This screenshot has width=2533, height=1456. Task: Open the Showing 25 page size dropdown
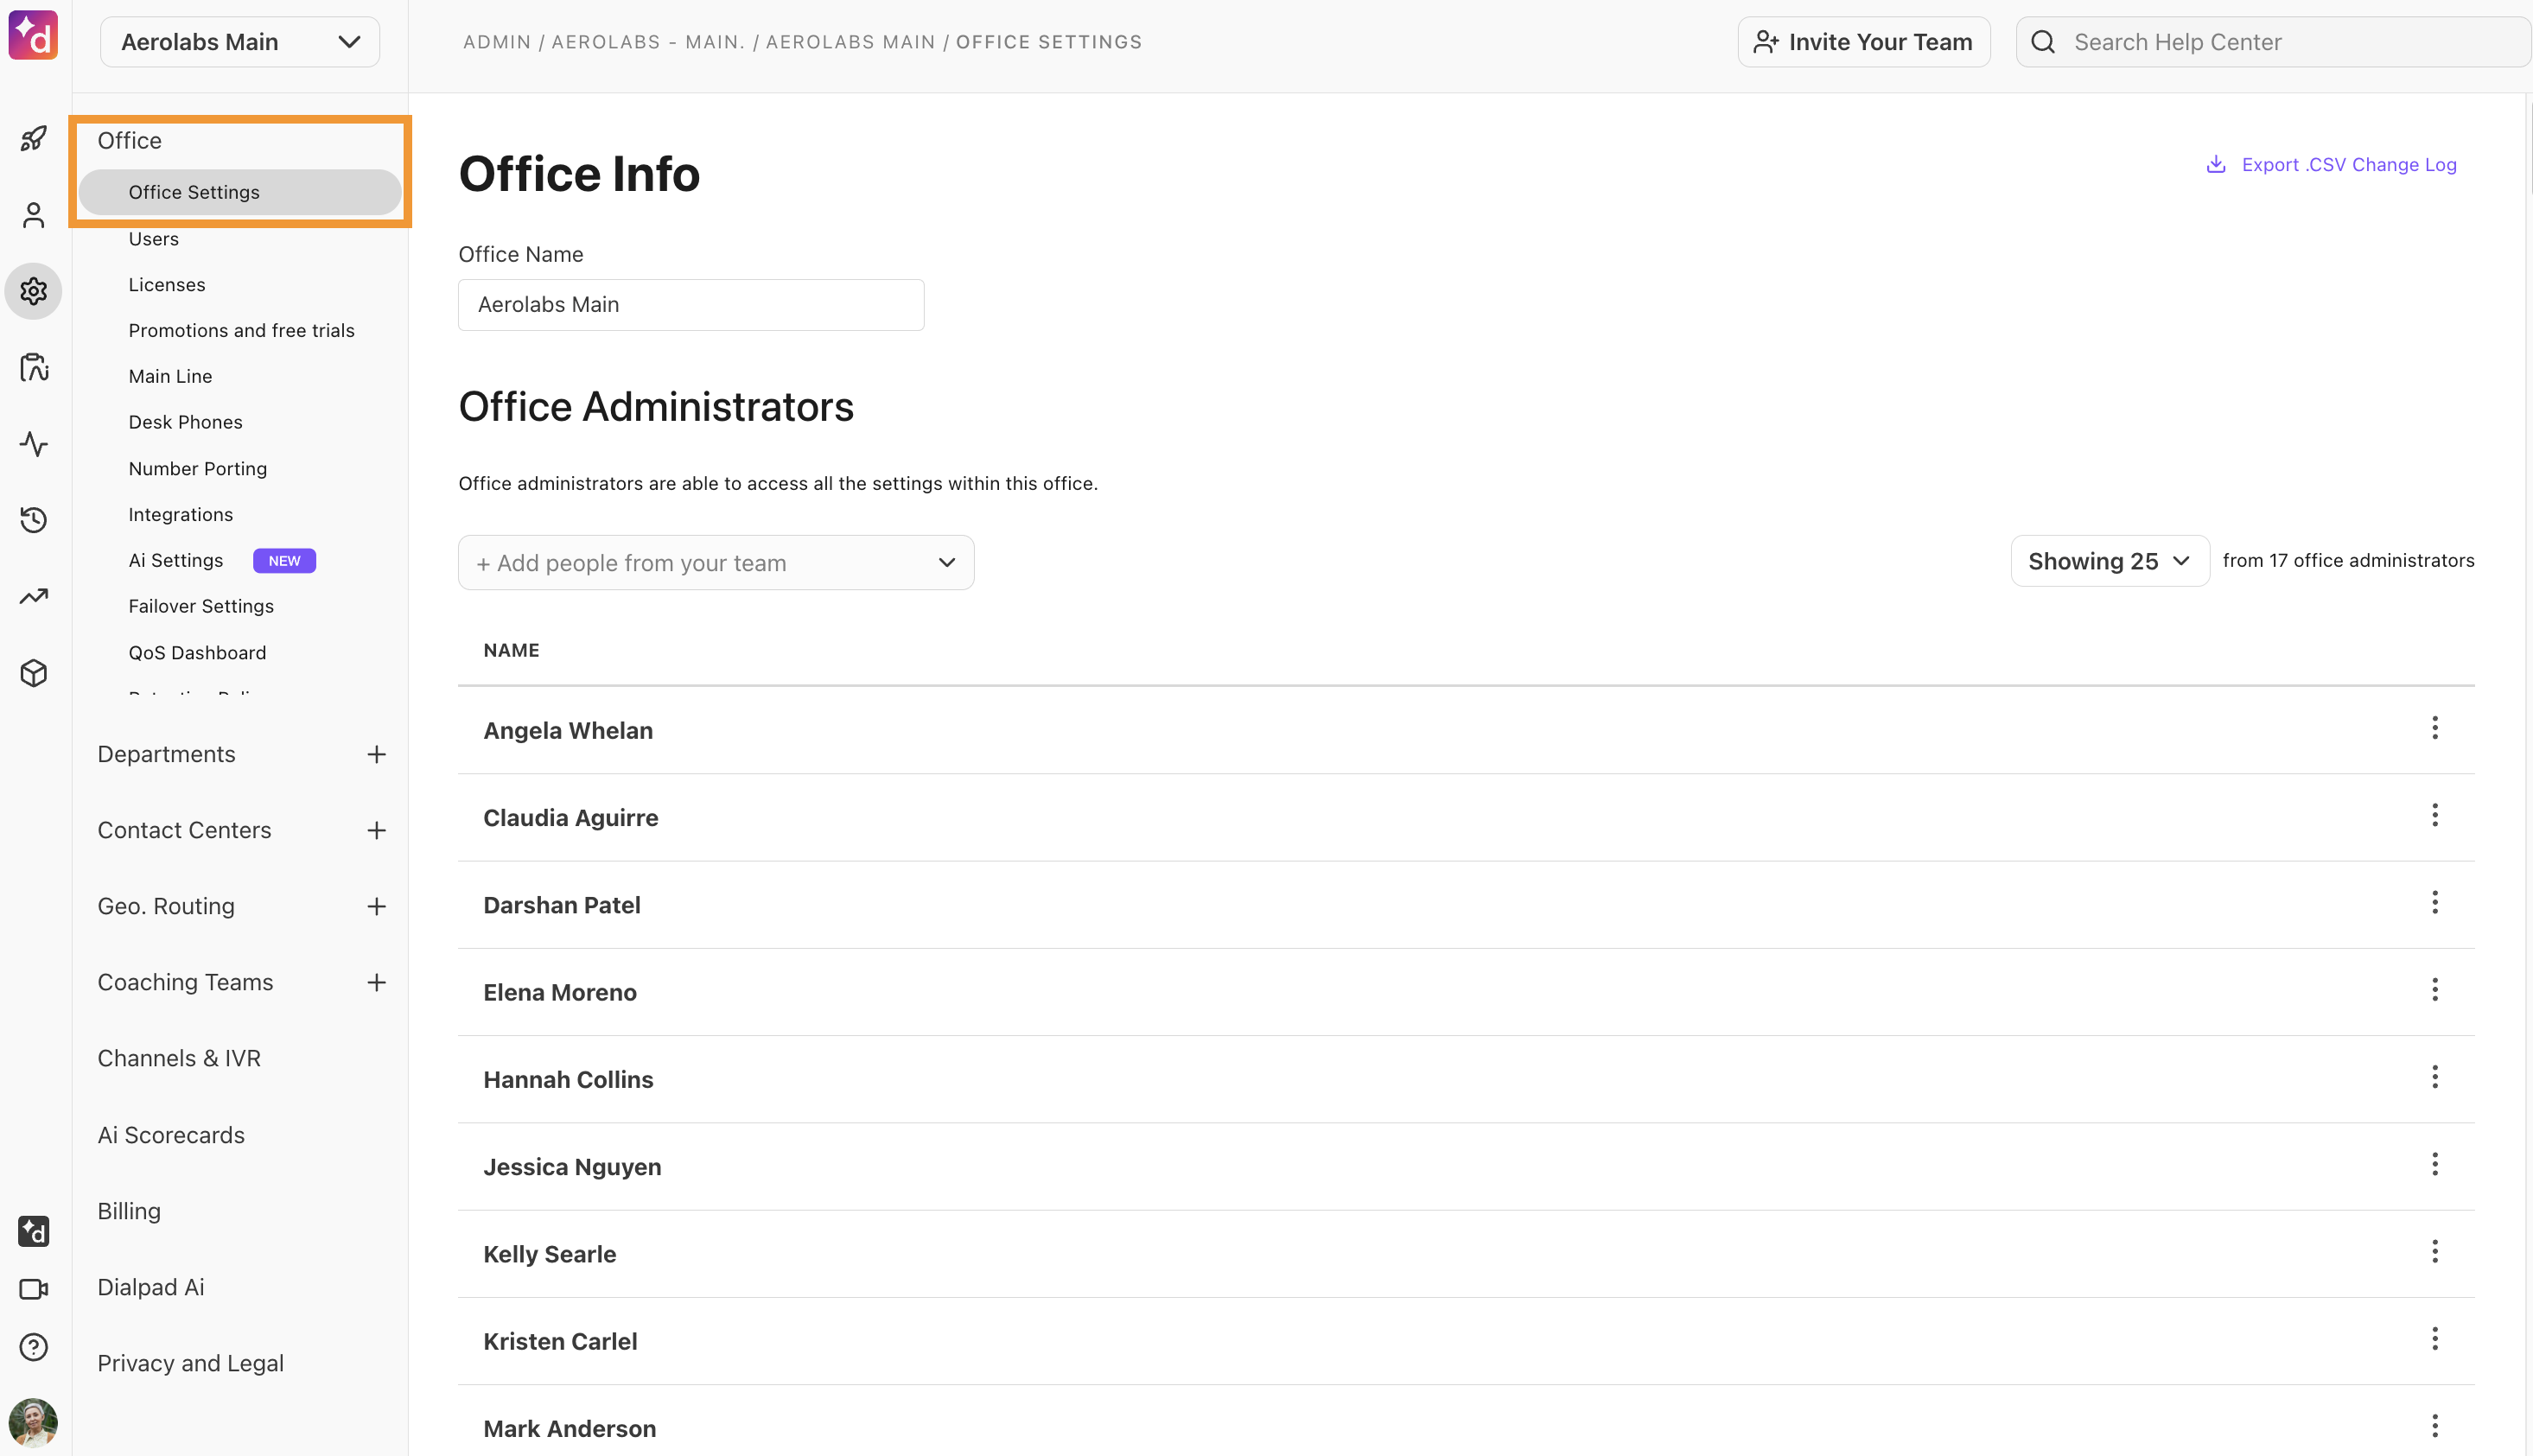[x=2110, y=561]
